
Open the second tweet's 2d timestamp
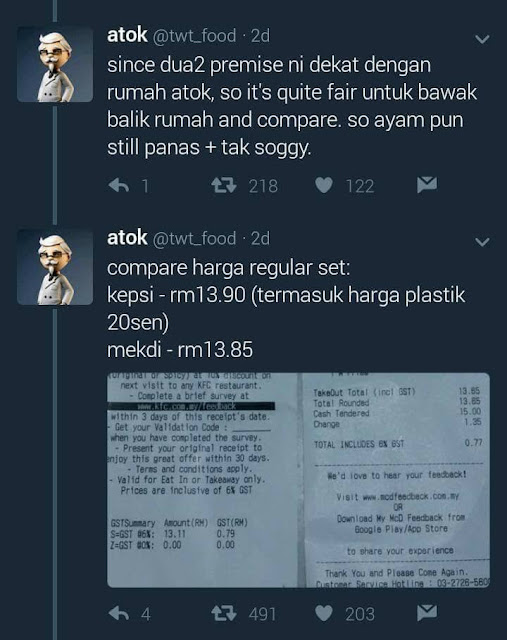click(260, 239)
